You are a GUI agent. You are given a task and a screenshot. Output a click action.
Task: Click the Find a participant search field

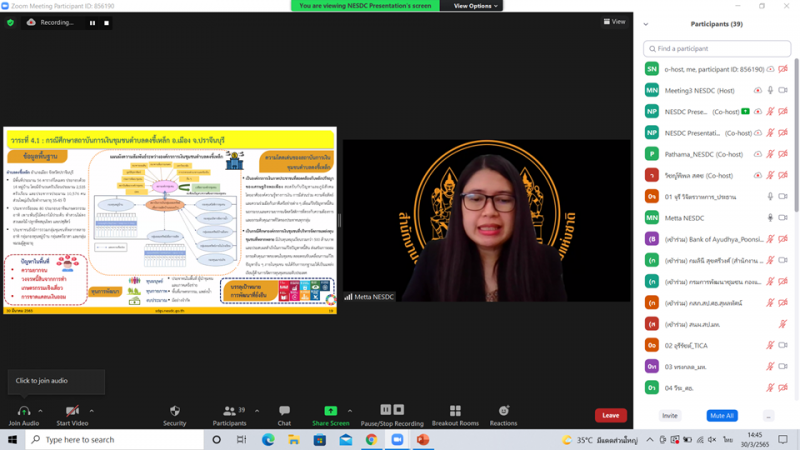point(717,48)
